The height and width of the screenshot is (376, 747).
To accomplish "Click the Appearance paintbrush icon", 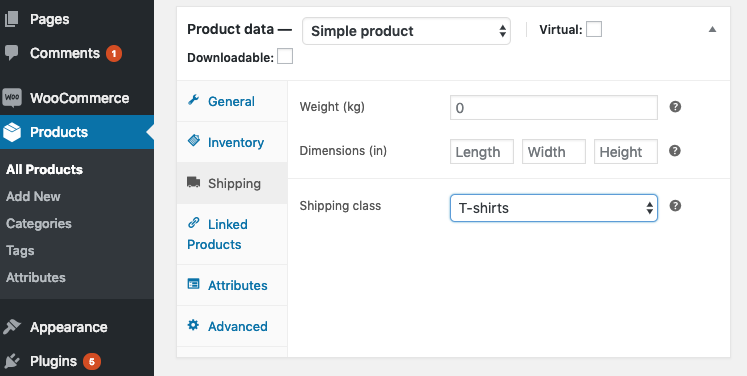I will (11, 327).
